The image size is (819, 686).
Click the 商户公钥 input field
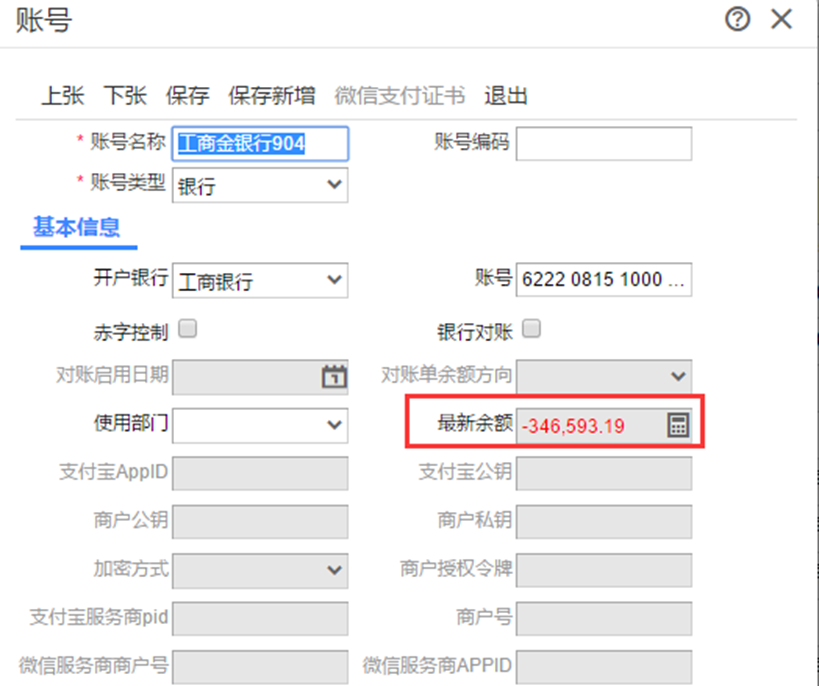pos(260,521)
